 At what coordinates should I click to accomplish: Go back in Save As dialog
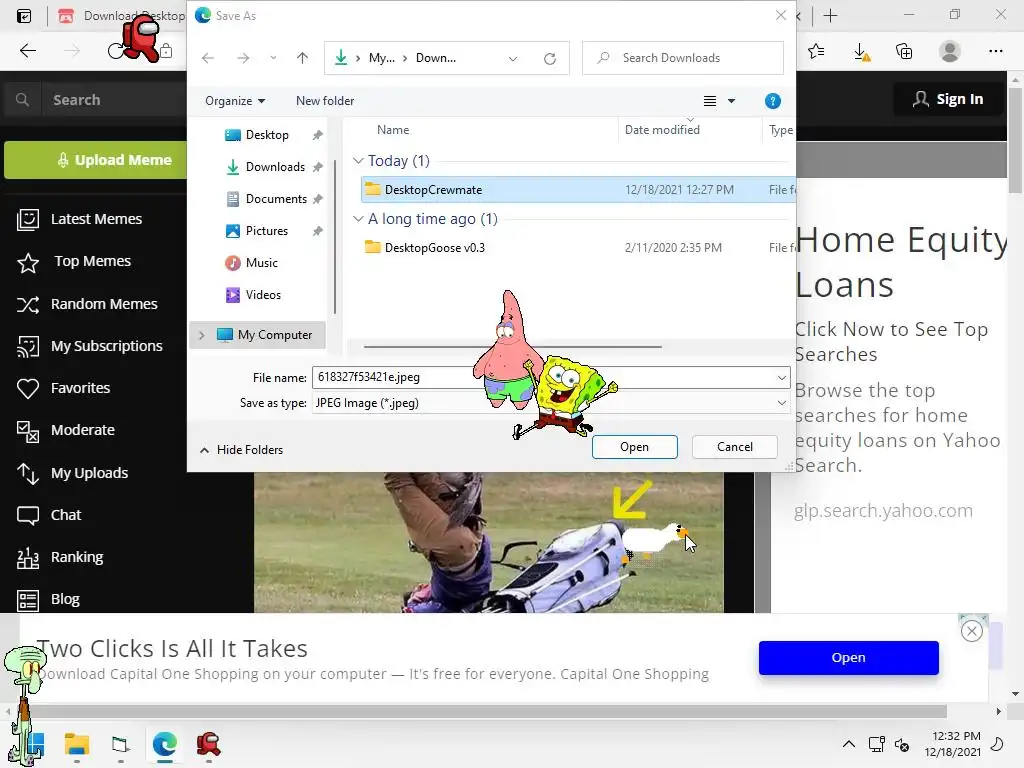[x=208, y=58]
